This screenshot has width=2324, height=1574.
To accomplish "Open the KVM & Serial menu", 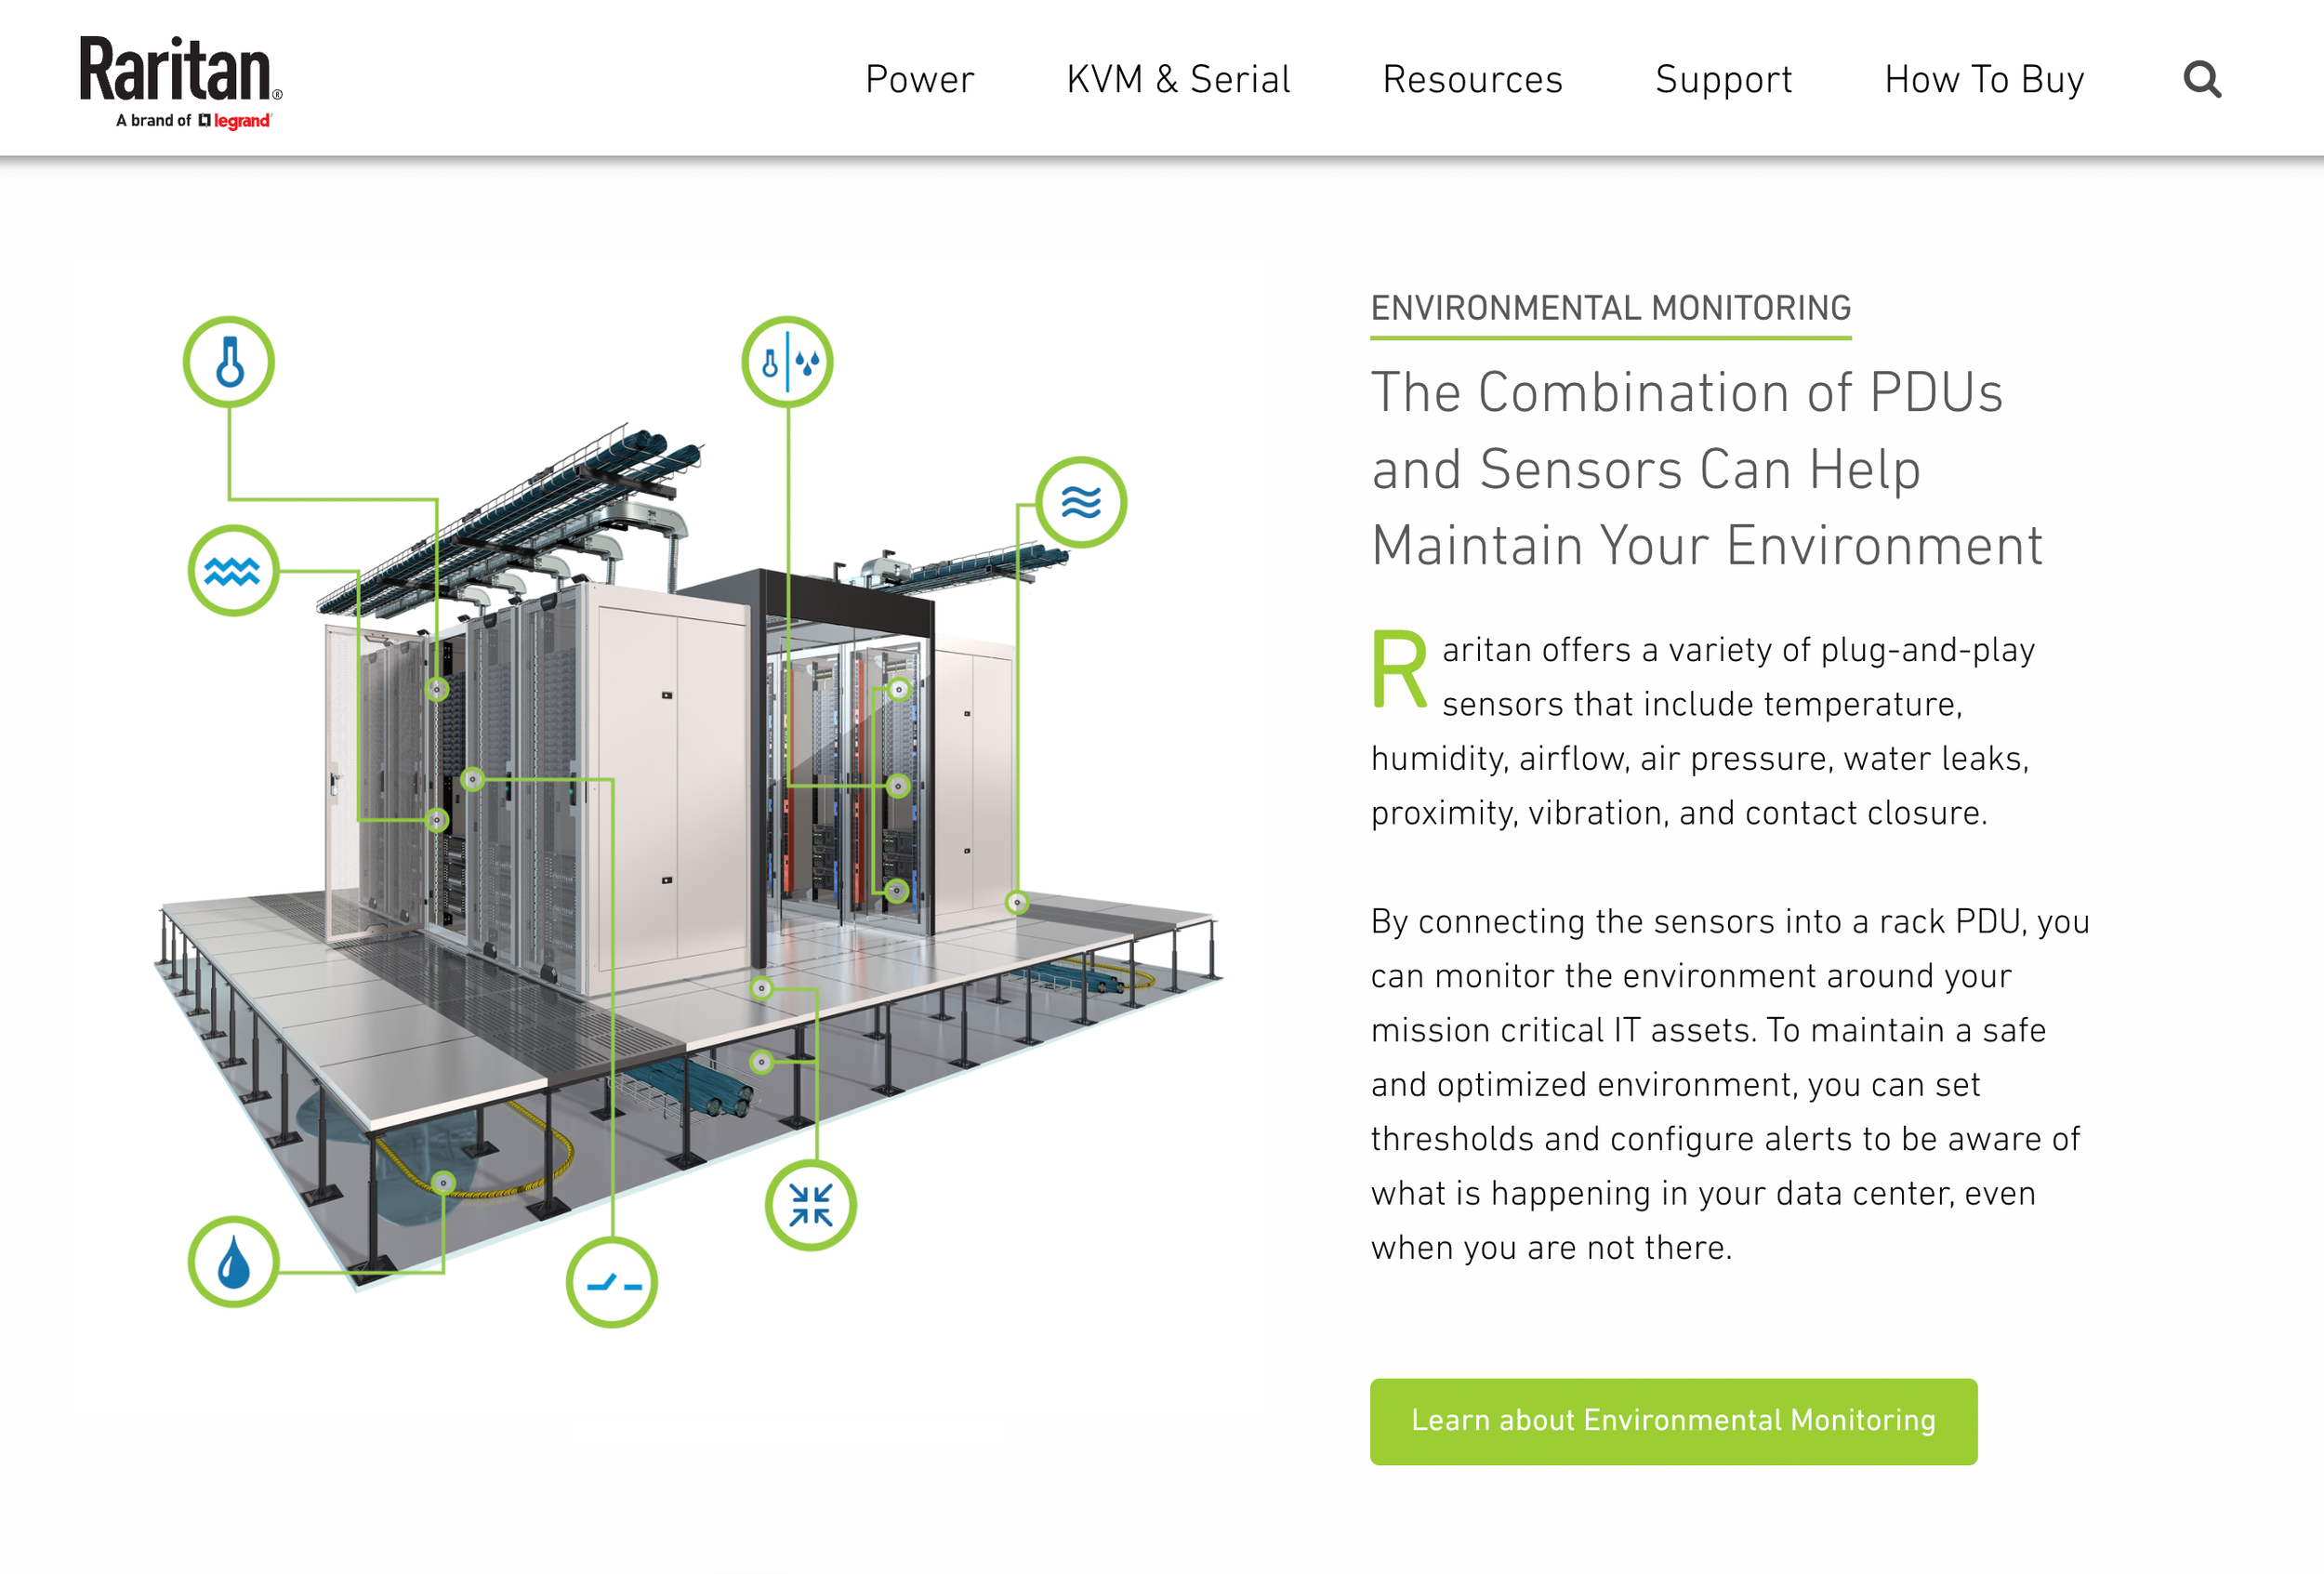I will 1178,79.
